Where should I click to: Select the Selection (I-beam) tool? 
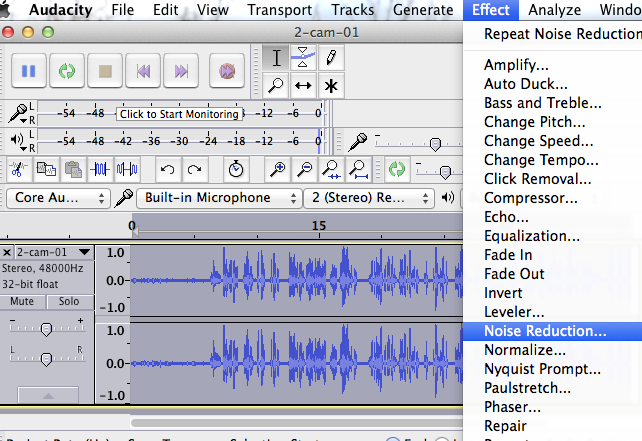click(x=276, y=58)
